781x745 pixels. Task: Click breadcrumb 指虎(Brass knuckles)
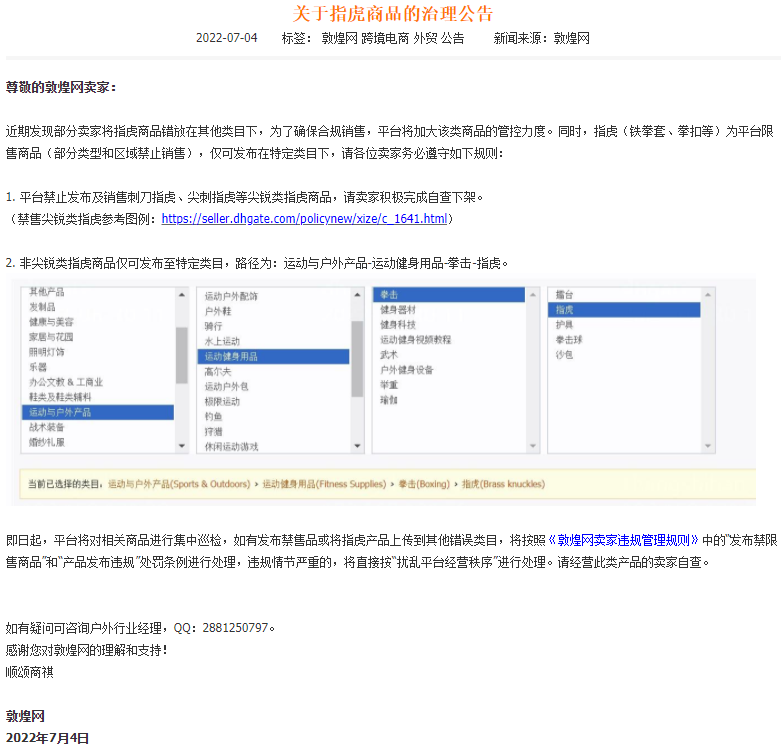[x=503, y=484]
